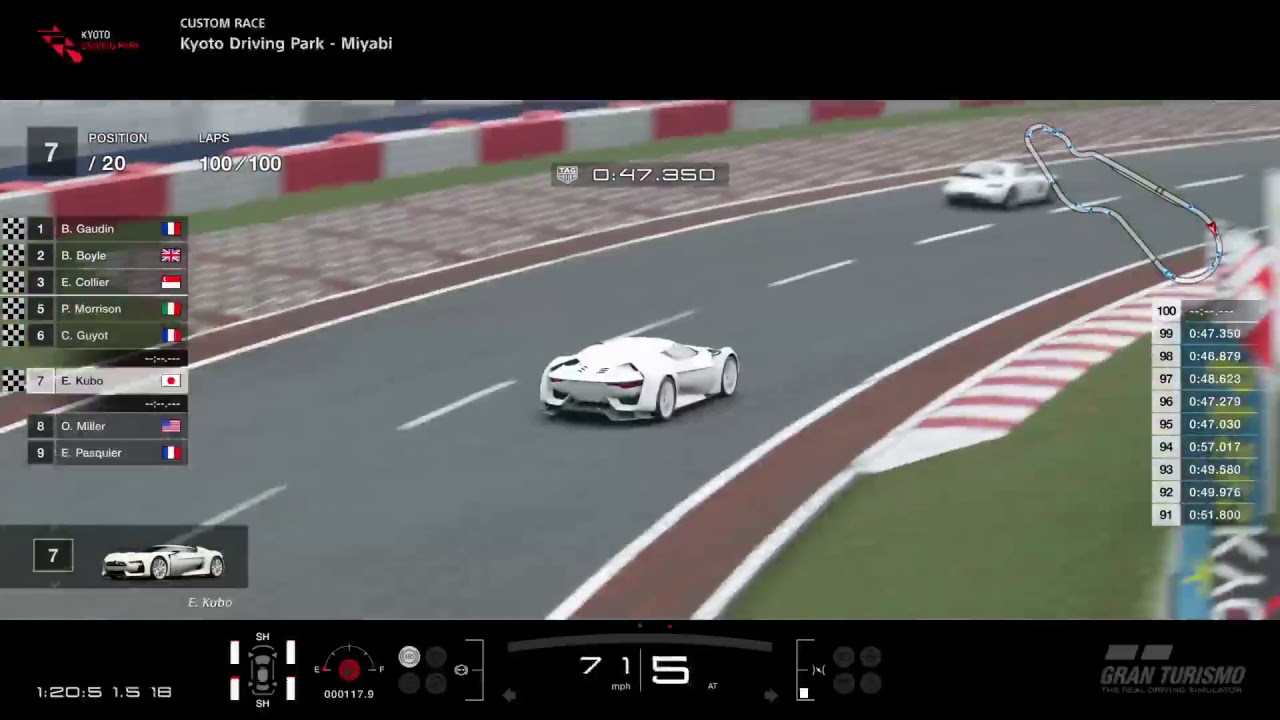Select E. Collier in the standings

108,282
